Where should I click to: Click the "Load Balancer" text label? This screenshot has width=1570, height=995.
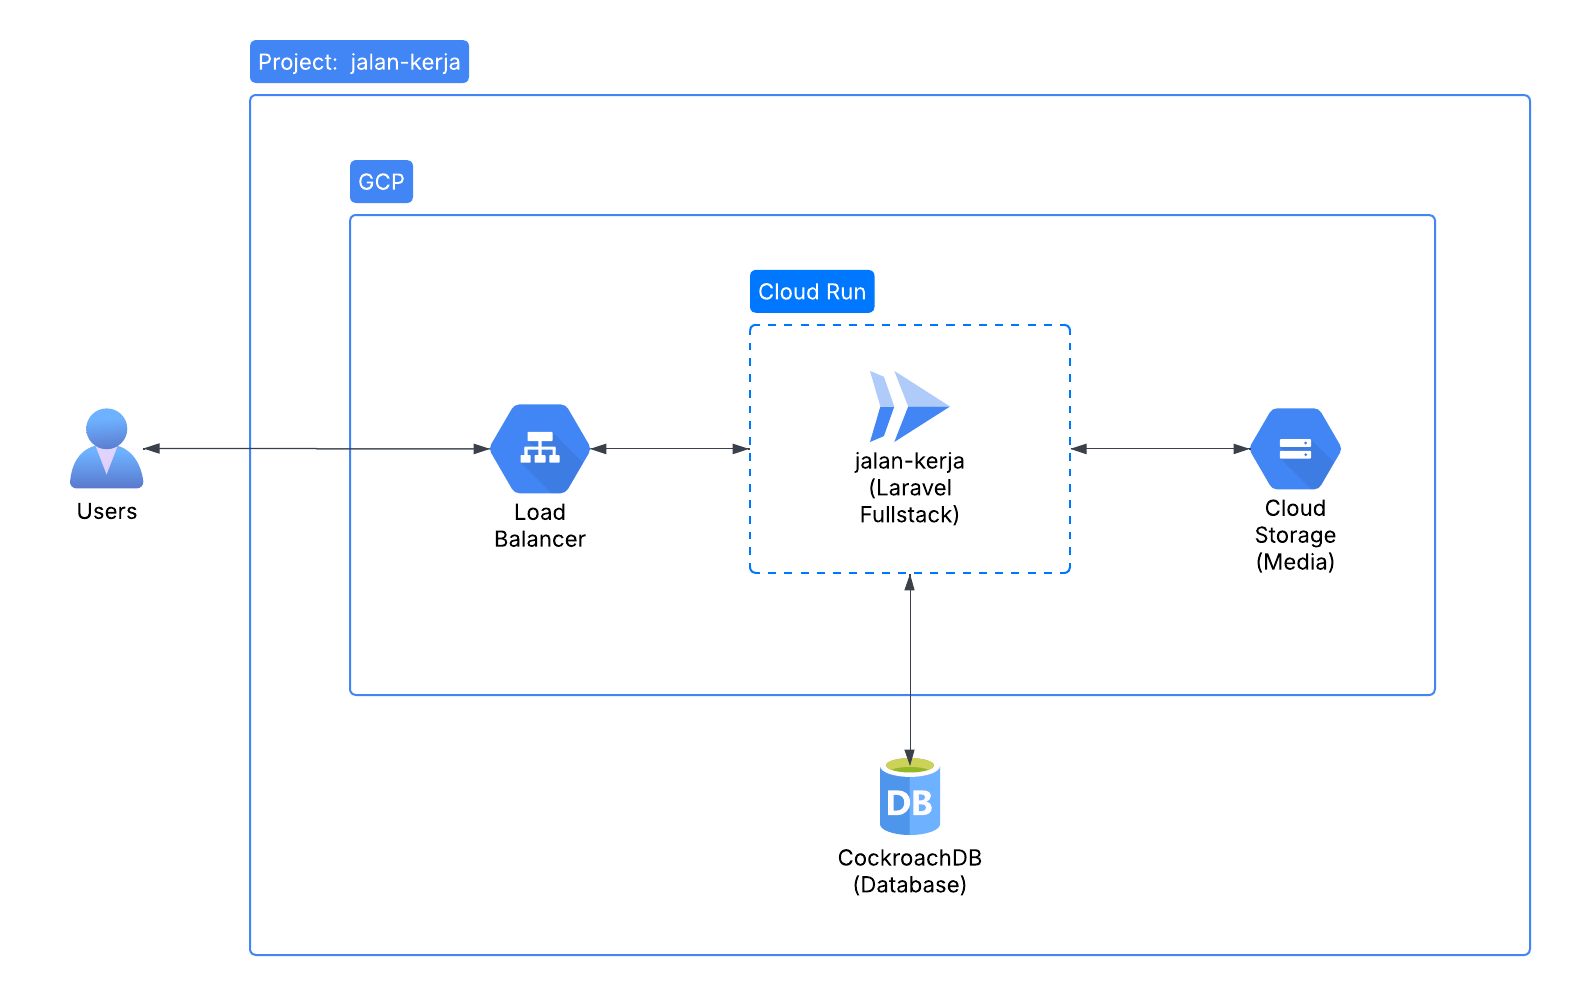pyautogui.click(x=540, y=526)
